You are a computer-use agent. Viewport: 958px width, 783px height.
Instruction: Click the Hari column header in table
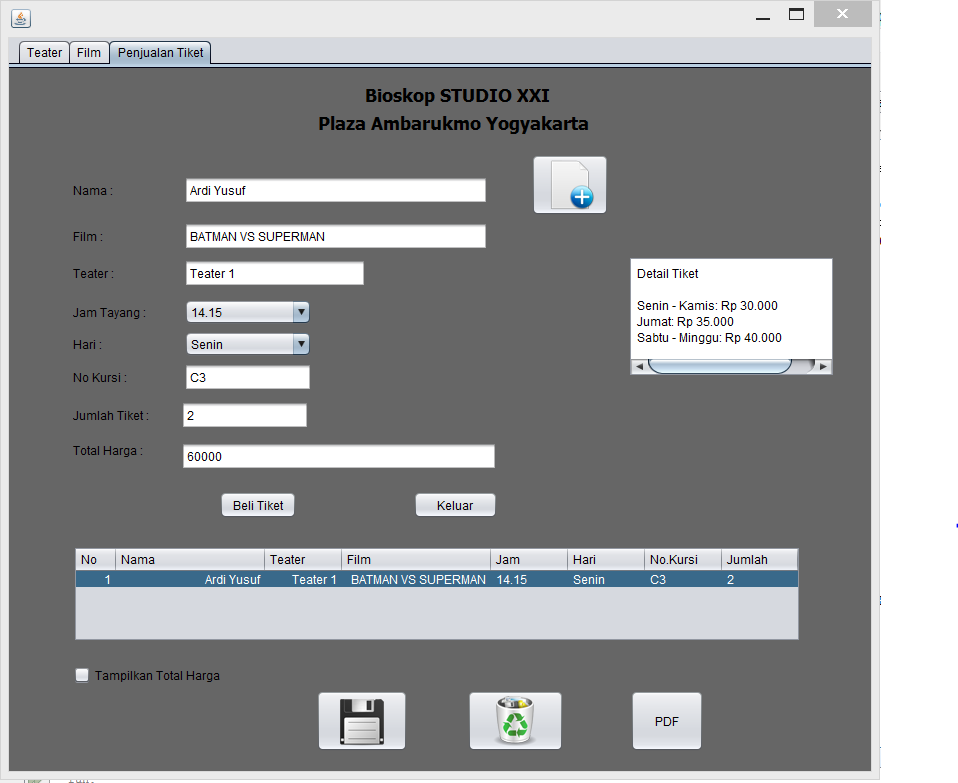tap(605, 559)
